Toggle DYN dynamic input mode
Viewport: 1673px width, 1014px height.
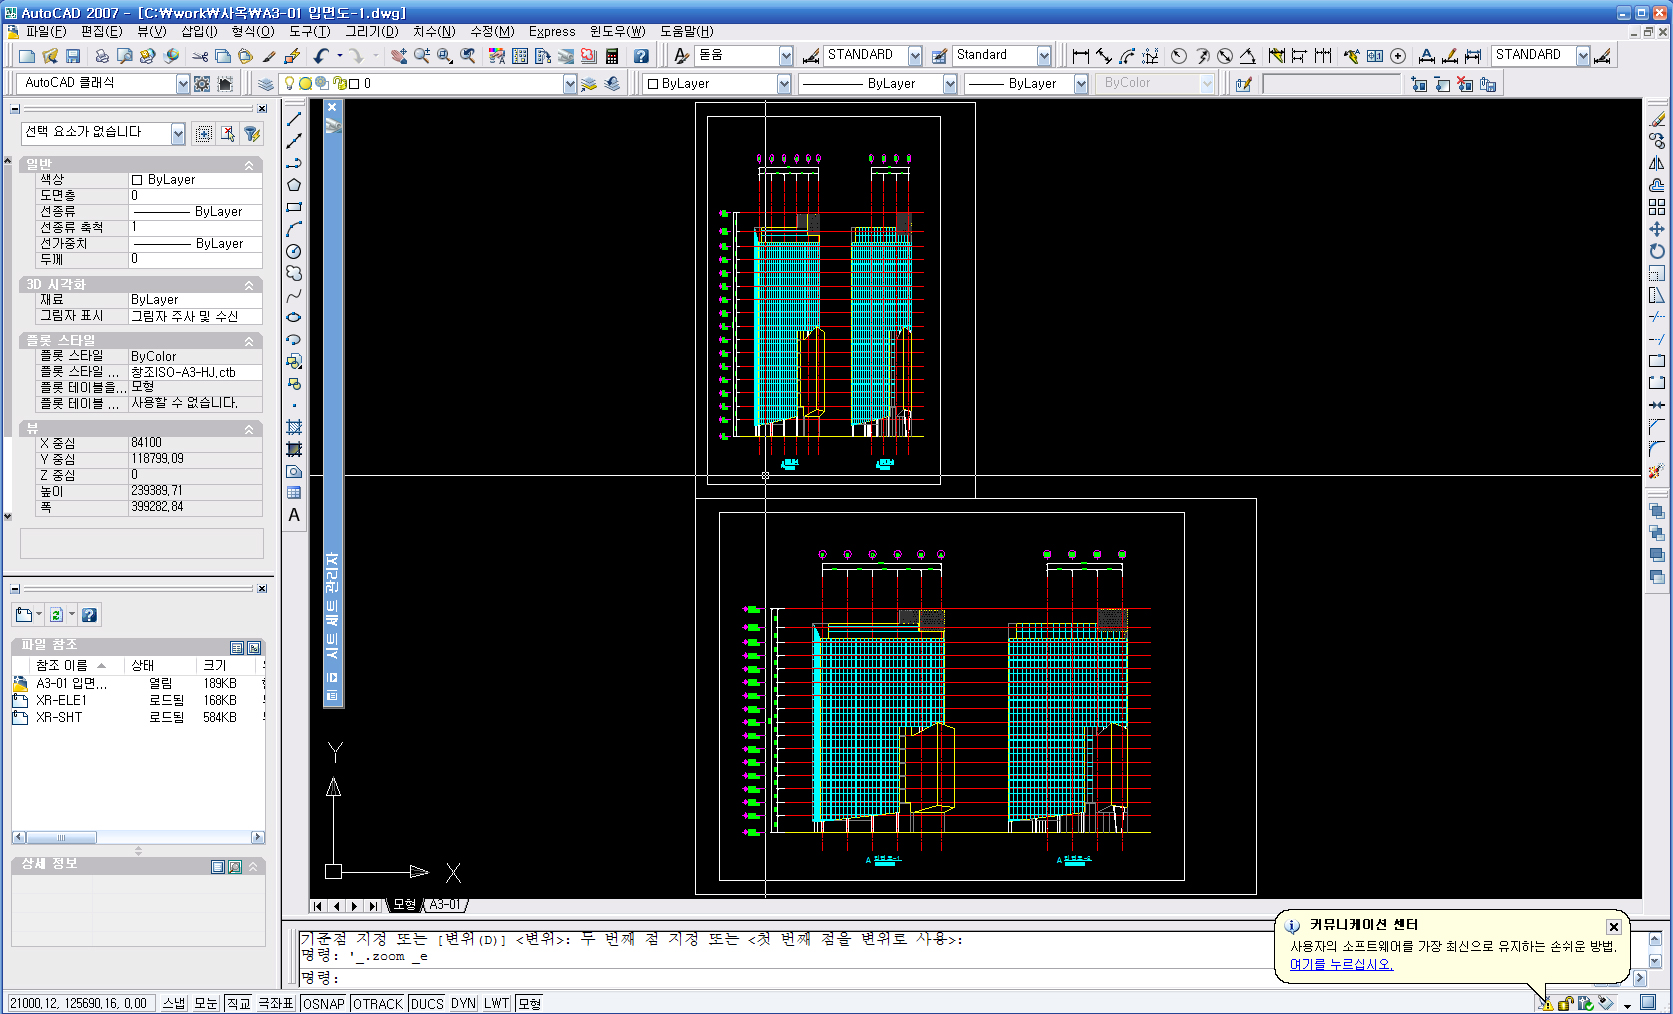click(463, 1003)
